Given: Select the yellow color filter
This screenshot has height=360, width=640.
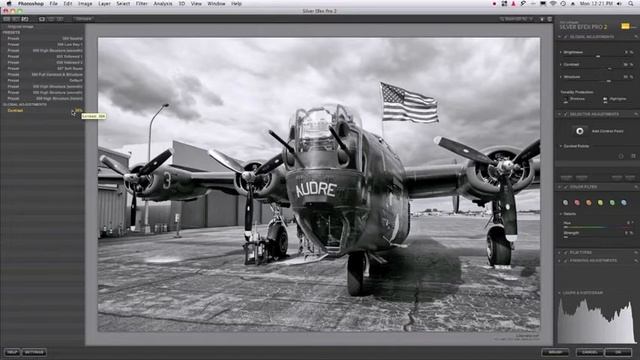Looking at the screenshot, I should pyautogui.click(x=600, y=202).
